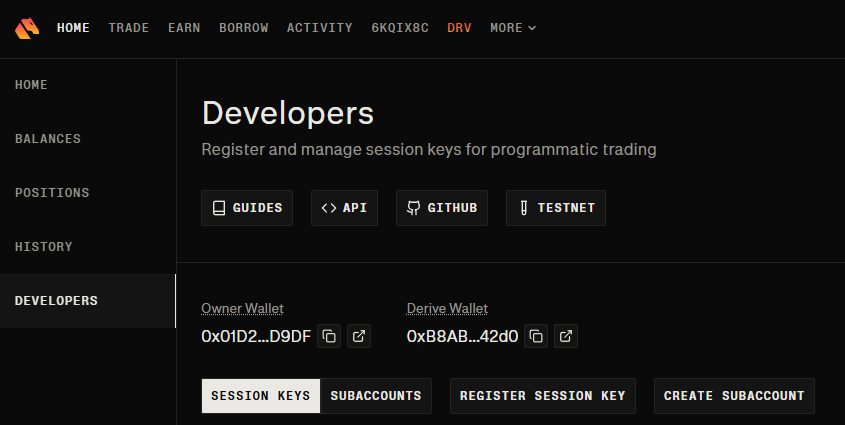This screenshot has width=845, height=425.
Task: Open the DRV token page
Action: click(x=459, y=28)
